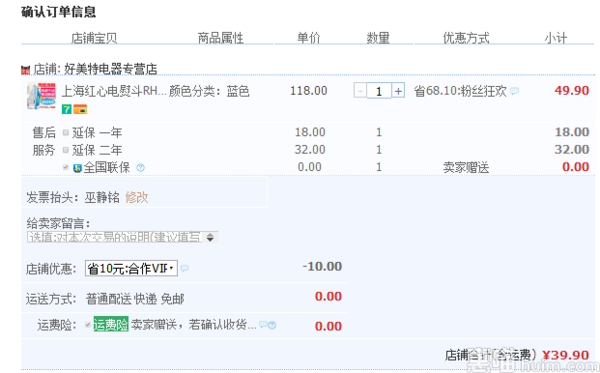Click the spinner arrows on seller message field
The width and height of the screenshot is (600, 373).
[x=210, y=237]
